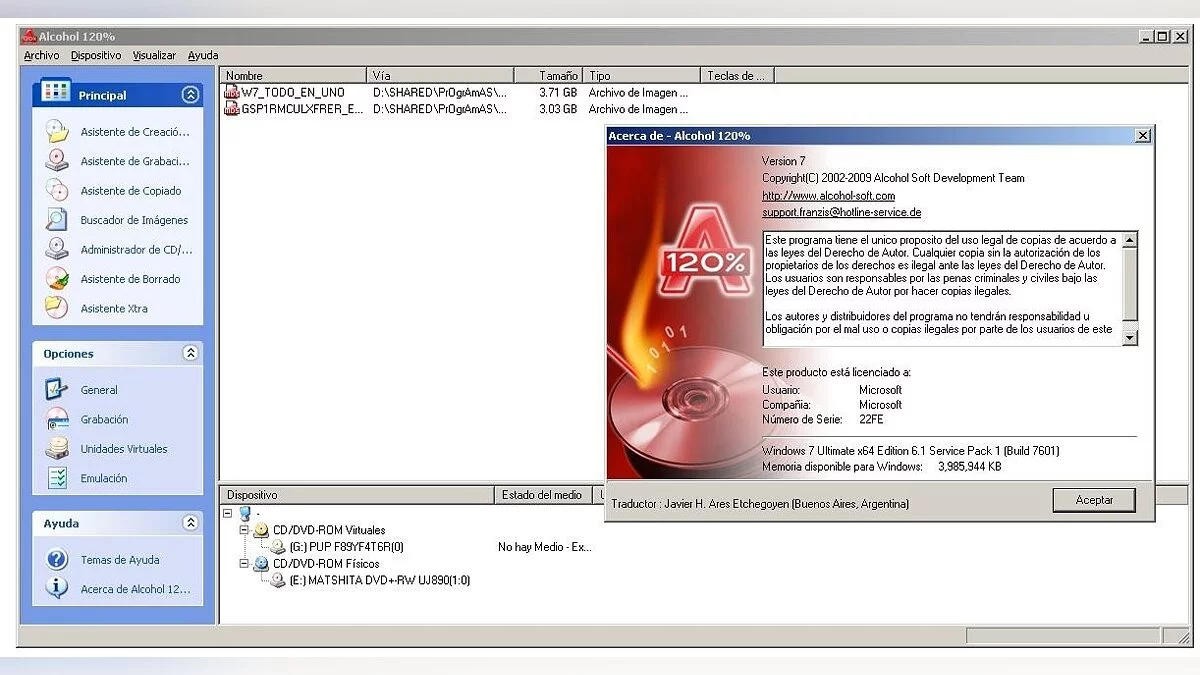Open the Archivo menu
Image resolution: width=1200 pixels, height=675 pixels.
(41, 56)
